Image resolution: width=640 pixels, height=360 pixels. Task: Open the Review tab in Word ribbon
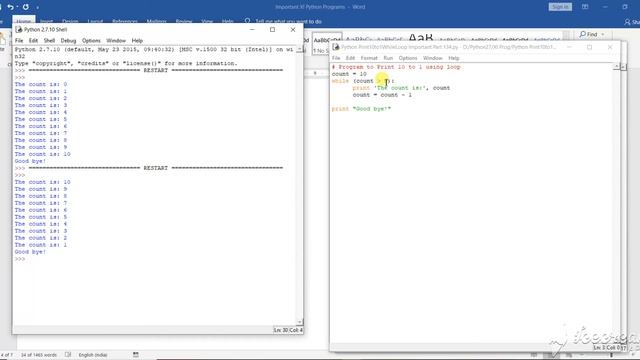pos(184,21)
